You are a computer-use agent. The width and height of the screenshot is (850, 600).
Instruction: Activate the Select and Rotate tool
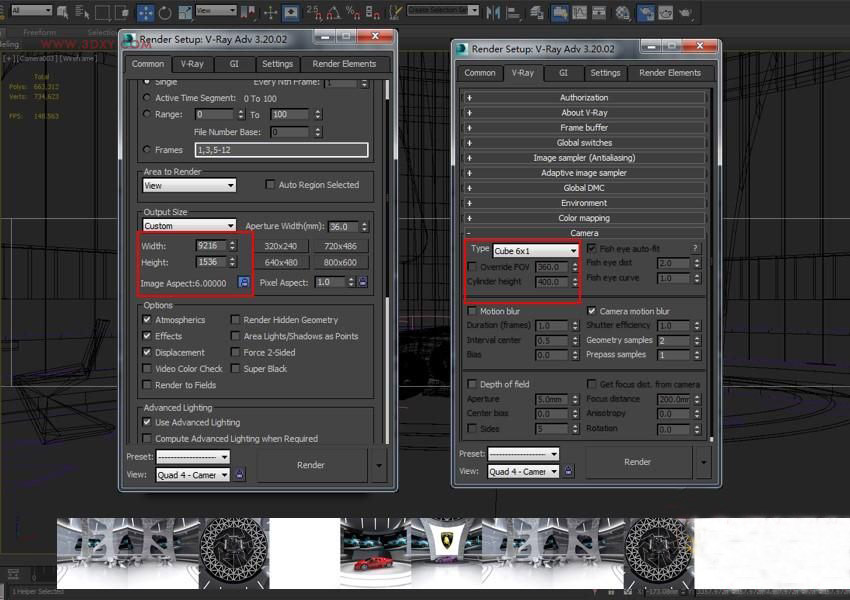(x=165, y=12)
